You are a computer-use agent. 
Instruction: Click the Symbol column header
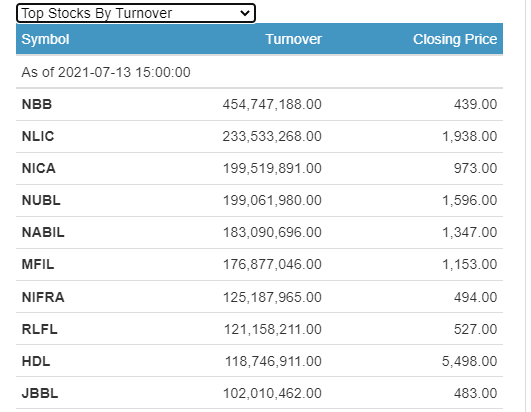coord(45,39)
